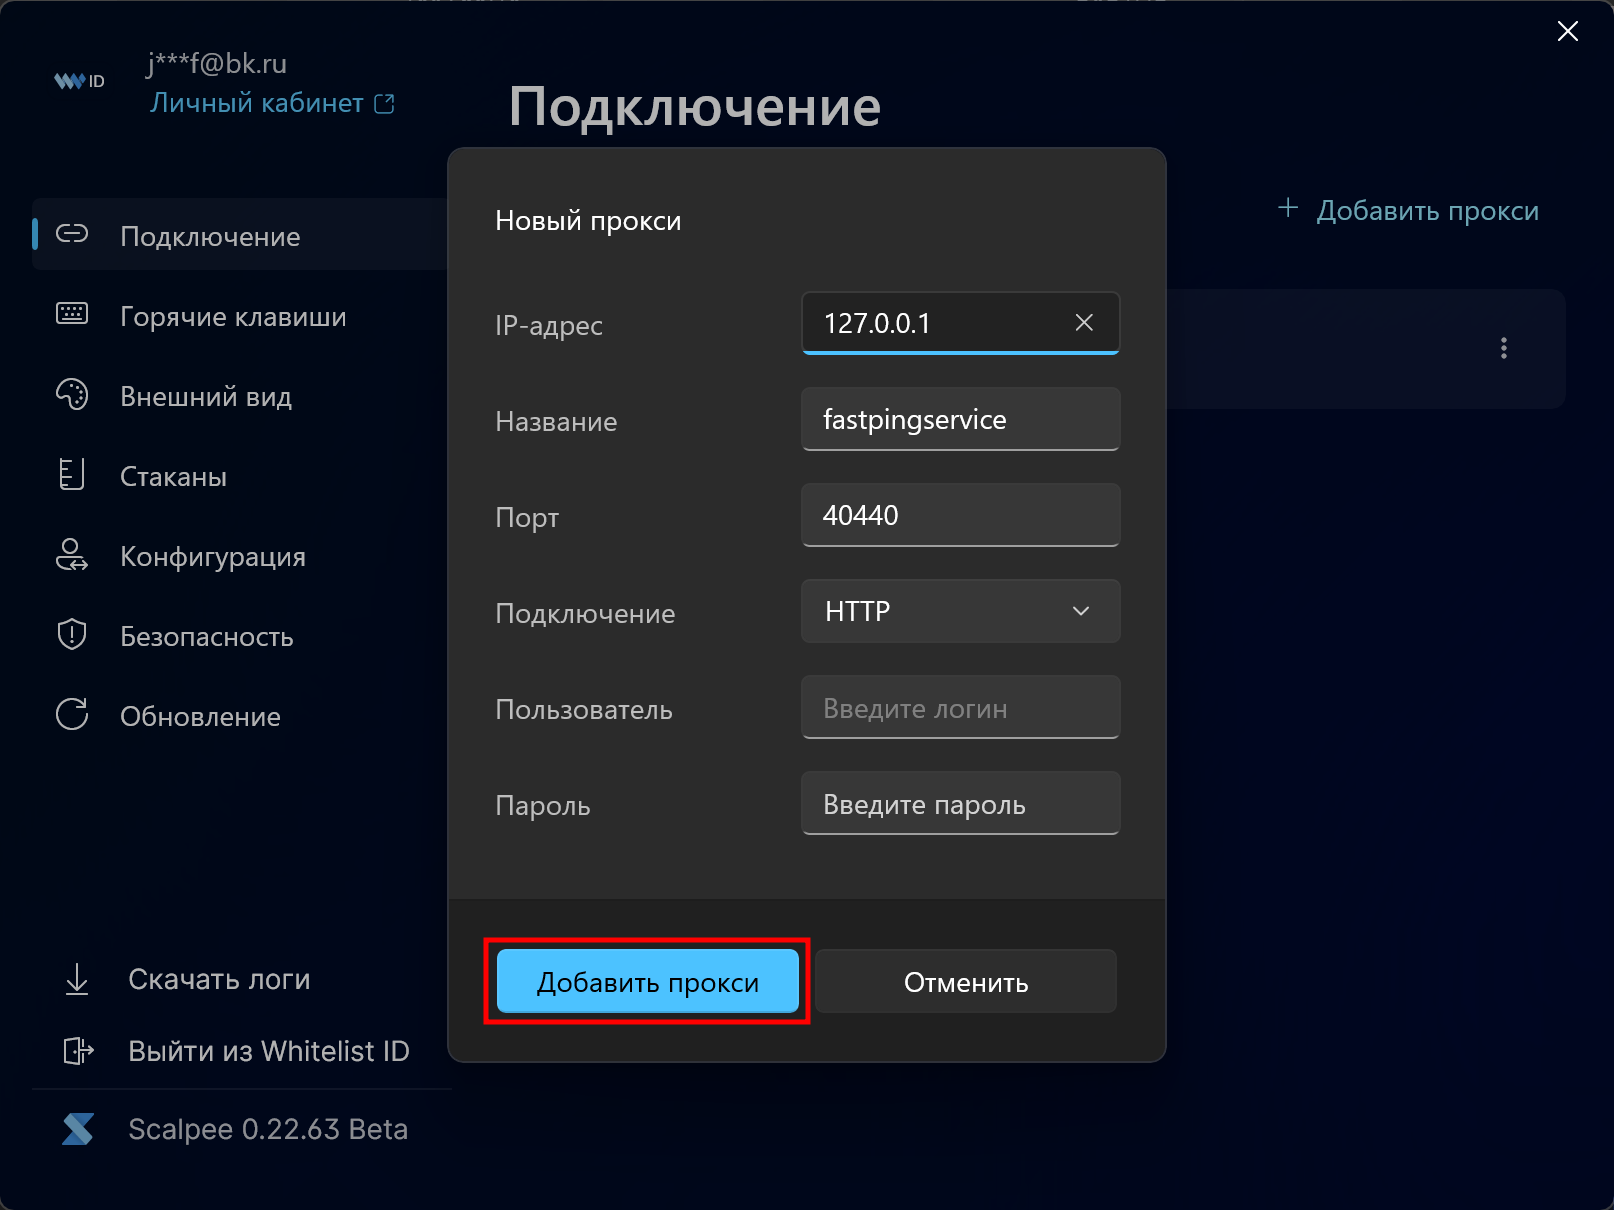1614x1210 pixels.
Task: Click the keyboard icon for Горячие клавиши
Action: point(72,314)
